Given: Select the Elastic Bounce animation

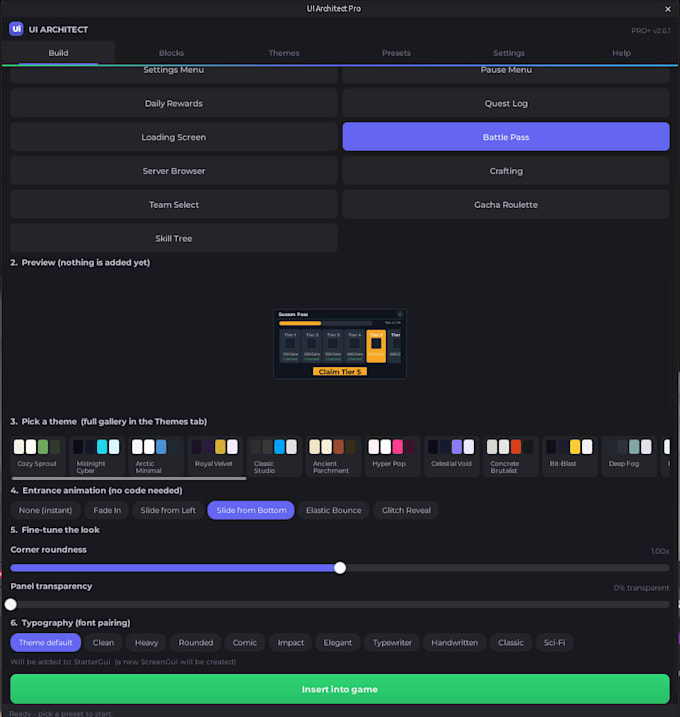Looking at the screenshot, I should pos(333,510).
